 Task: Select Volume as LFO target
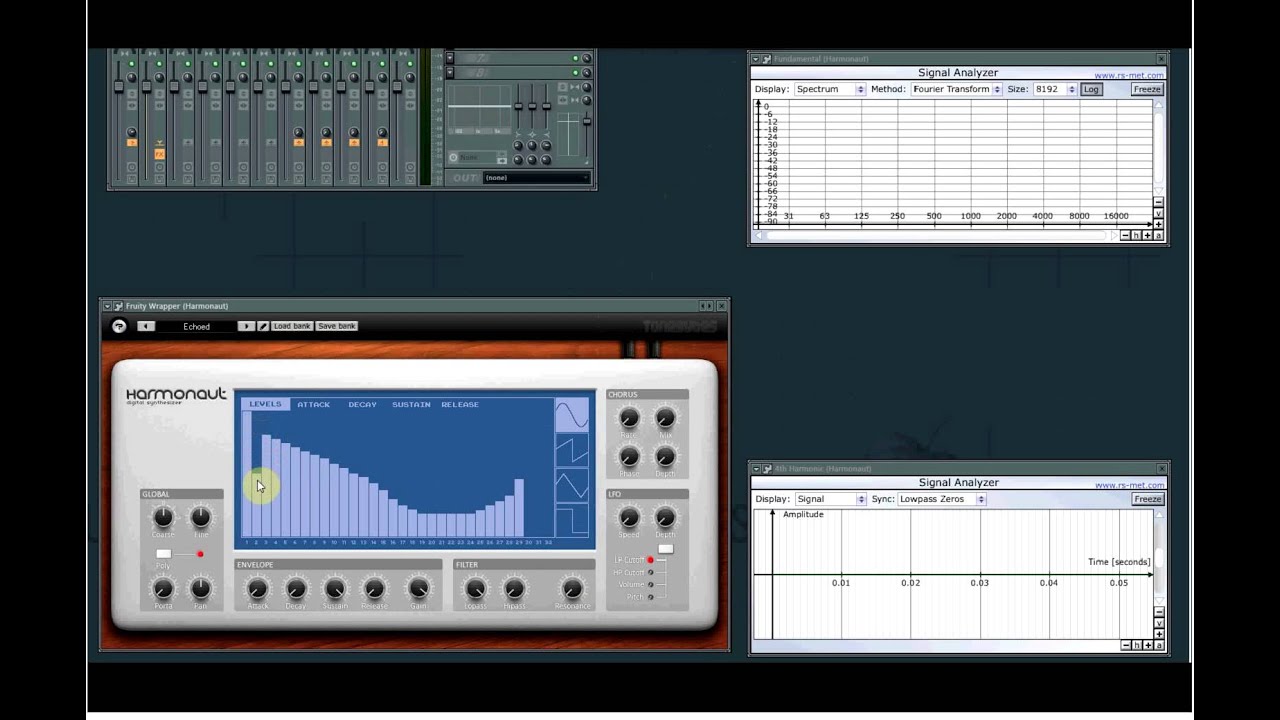[x=651, y=585]
